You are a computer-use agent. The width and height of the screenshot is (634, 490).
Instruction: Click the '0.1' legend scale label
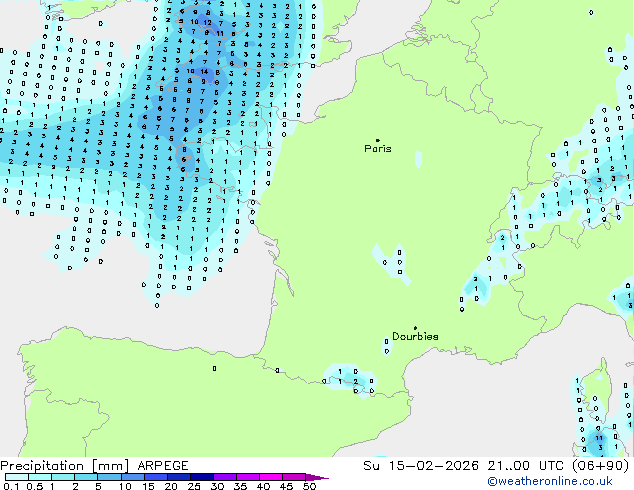[x=11, y=486]
